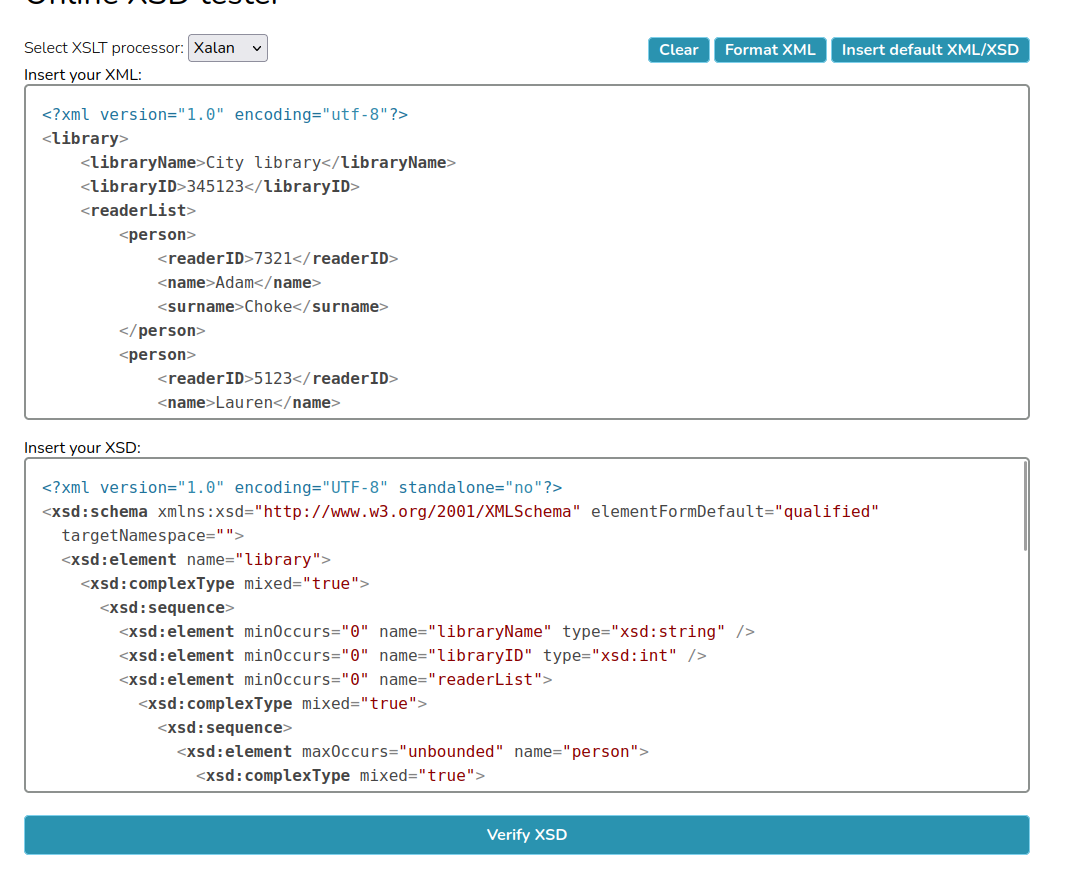
Task: Place cursor in City library text
Action: pos(262,163)
